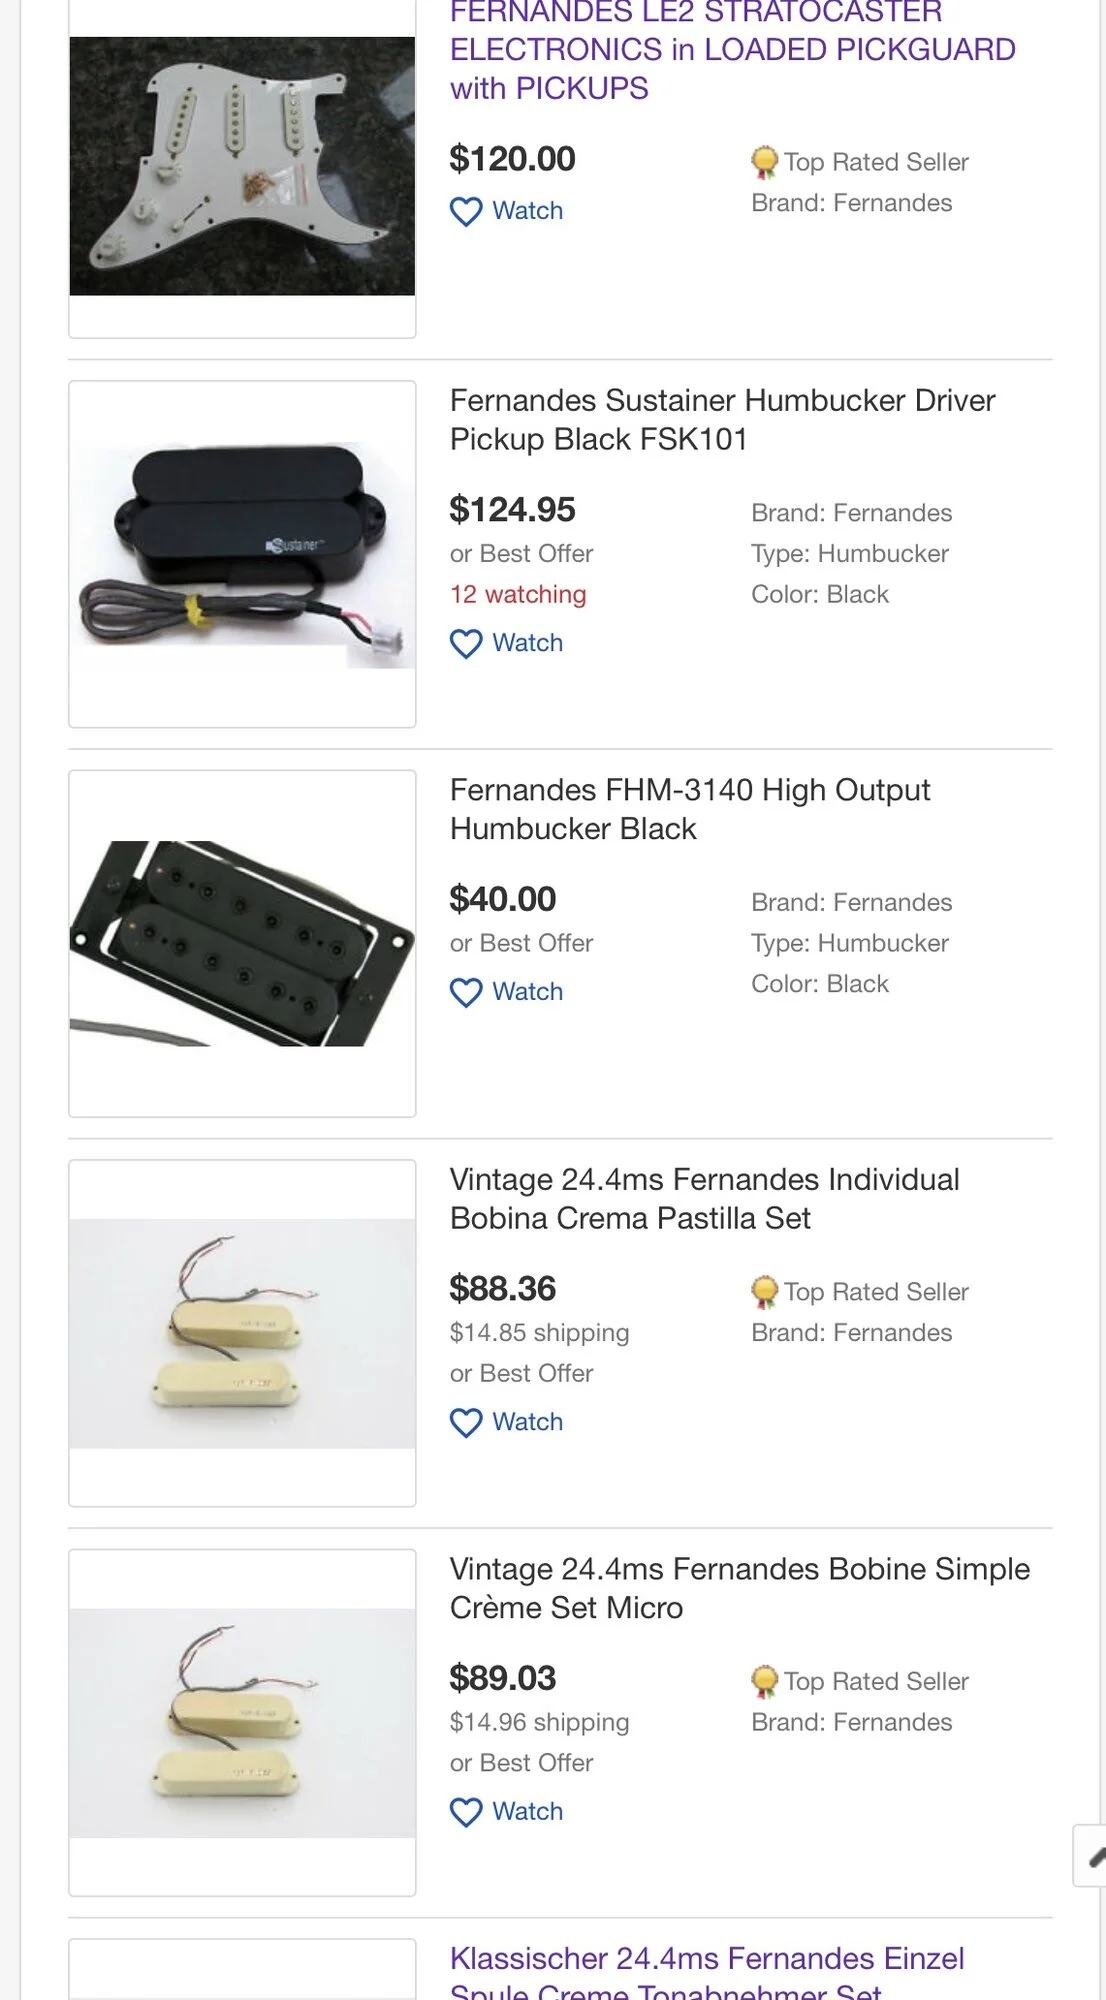Screen dimensions: 1106x2000
Task: Click heart icon for $89.03 Bobine Simple listing
Action: (x=466, y=1812)
